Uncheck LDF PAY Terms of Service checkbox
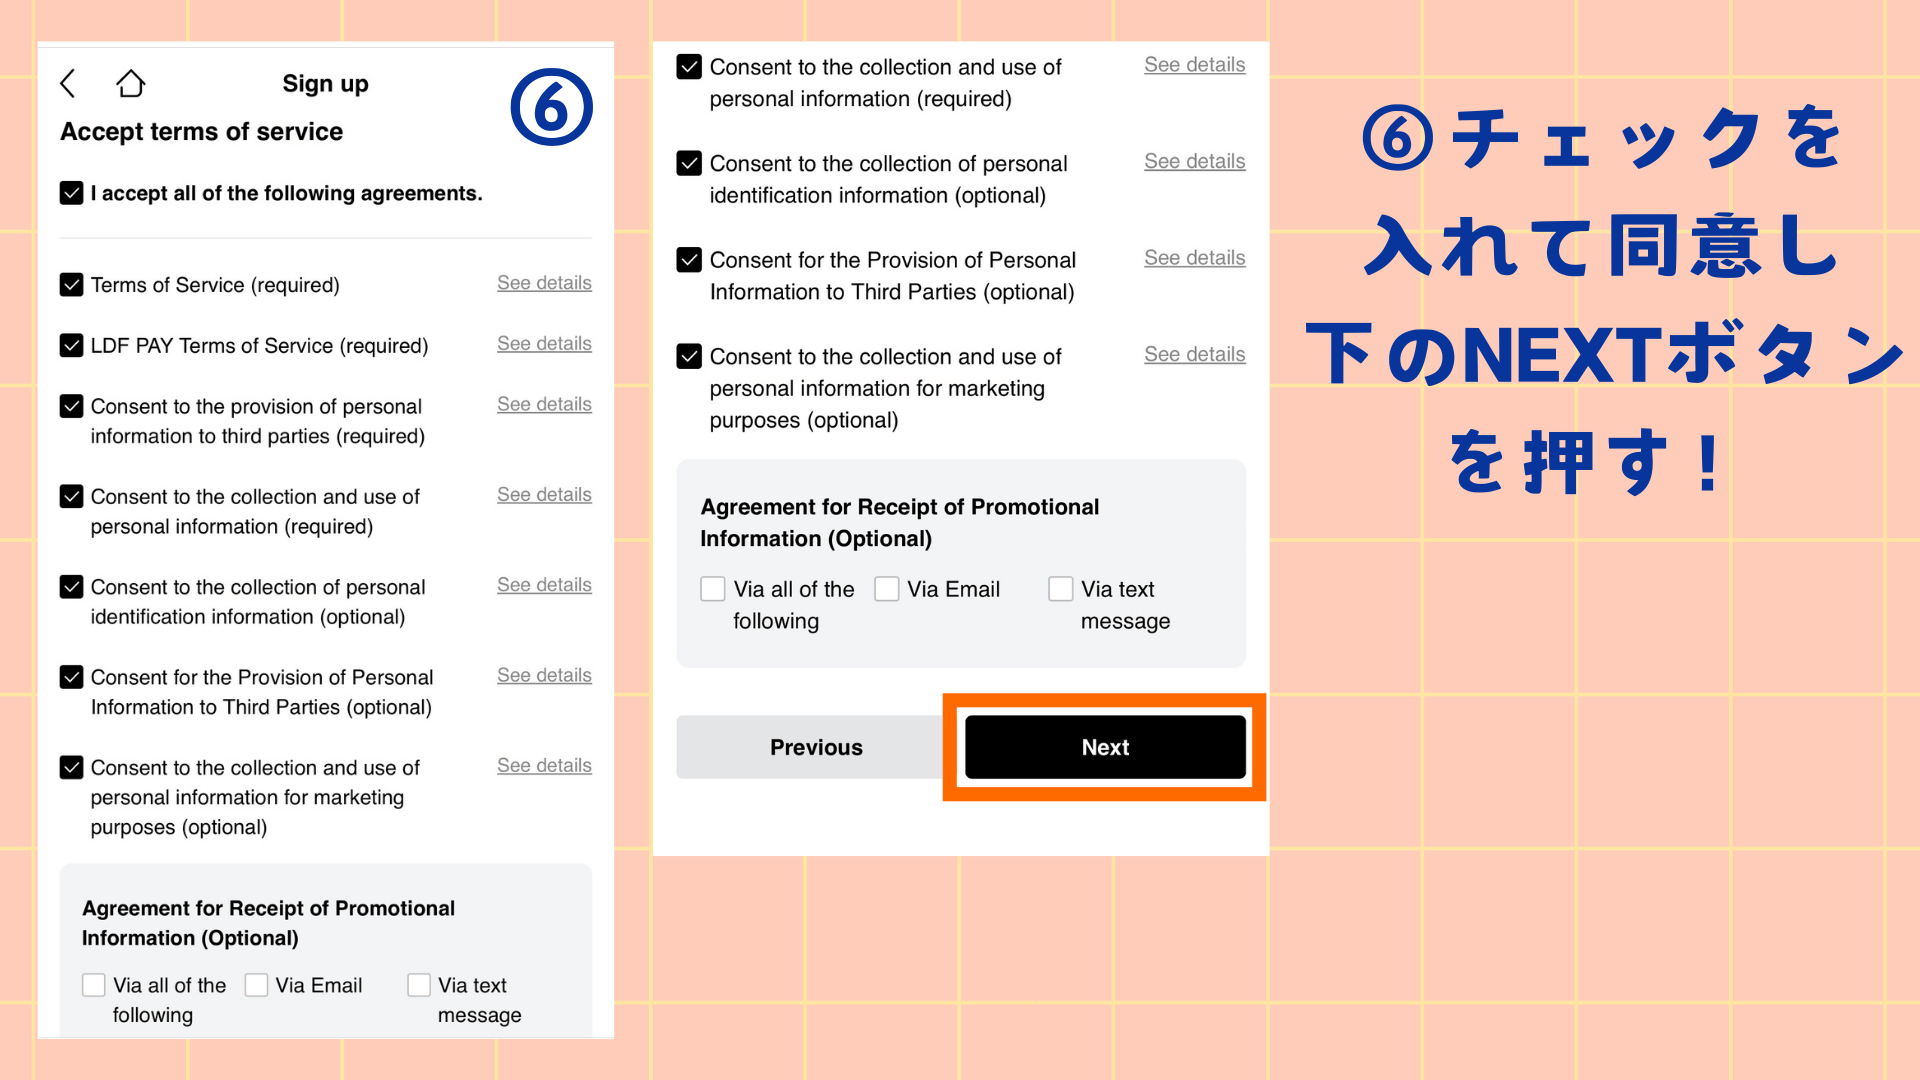The image size is (1920, 1080). tap(71, 344)
